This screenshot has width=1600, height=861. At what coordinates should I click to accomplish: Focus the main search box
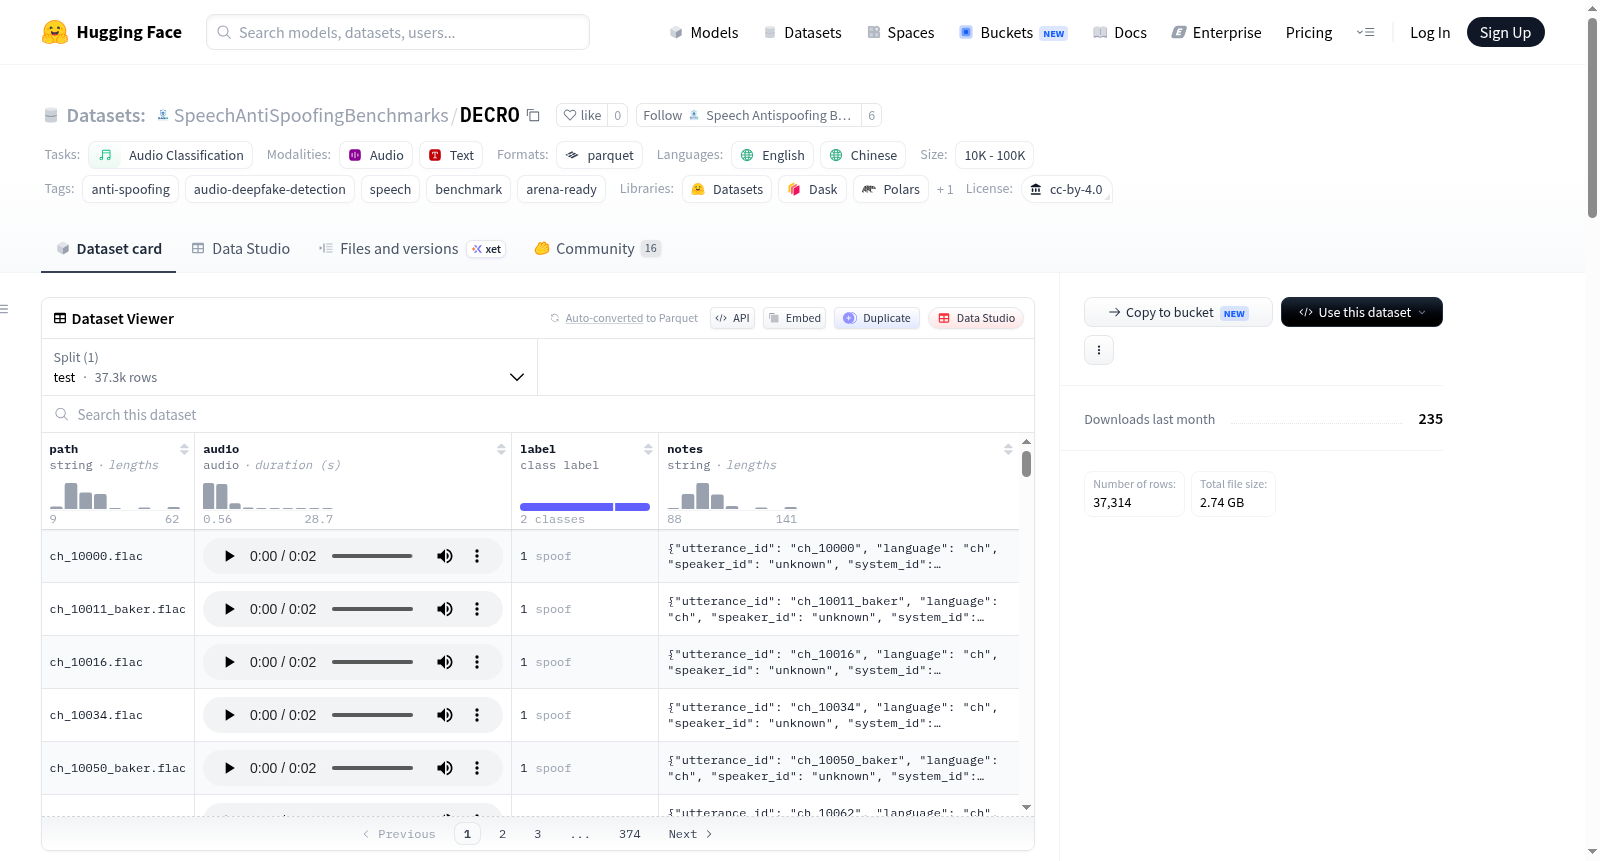coord(398,32)
